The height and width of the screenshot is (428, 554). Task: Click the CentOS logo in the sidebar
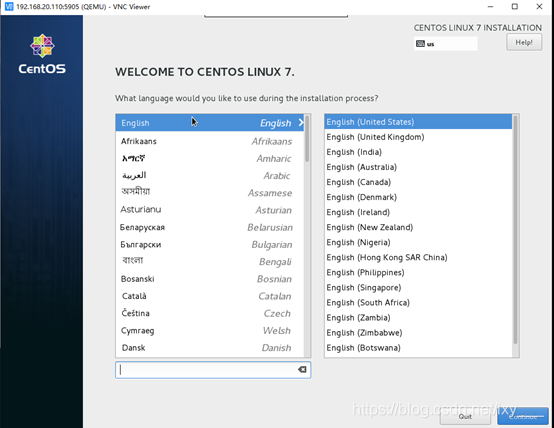coord(42,54)
